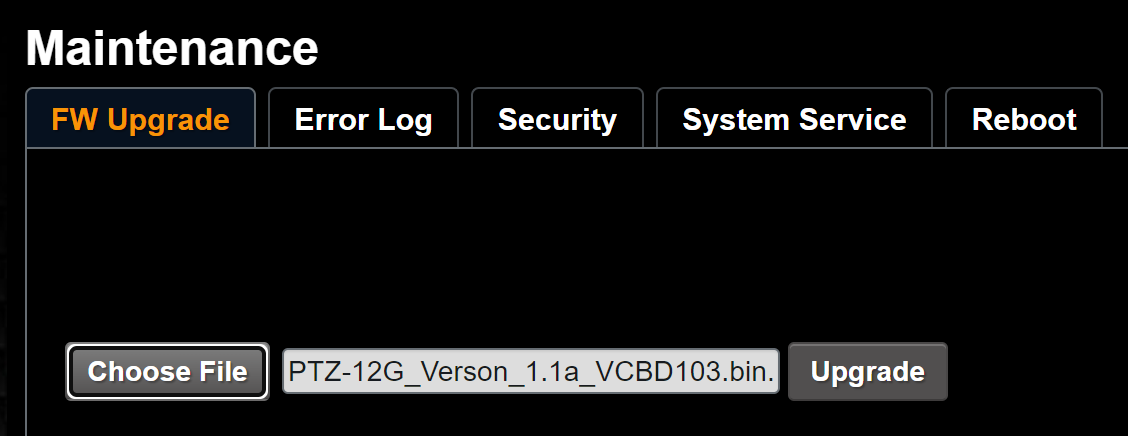This screenshot has width=1128, height=436.
Task: Click the selected firmware filename field
Action: [530, 372]
